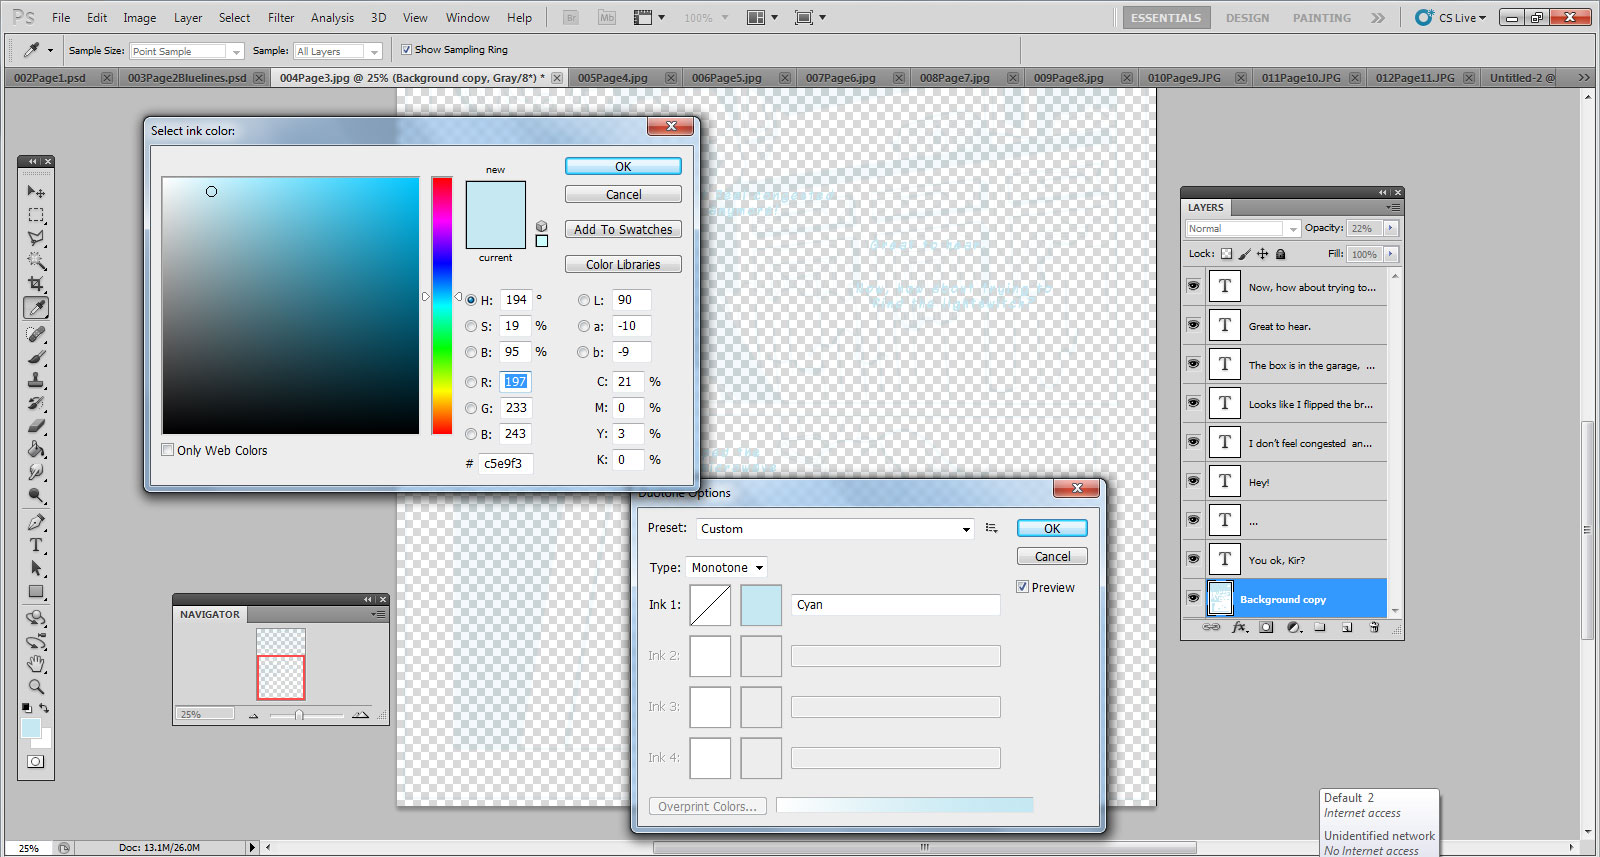Click the Delete layer trash icon
Image resolution: width=1600 pixels, height=857 pixels.
coord(1374,628)
